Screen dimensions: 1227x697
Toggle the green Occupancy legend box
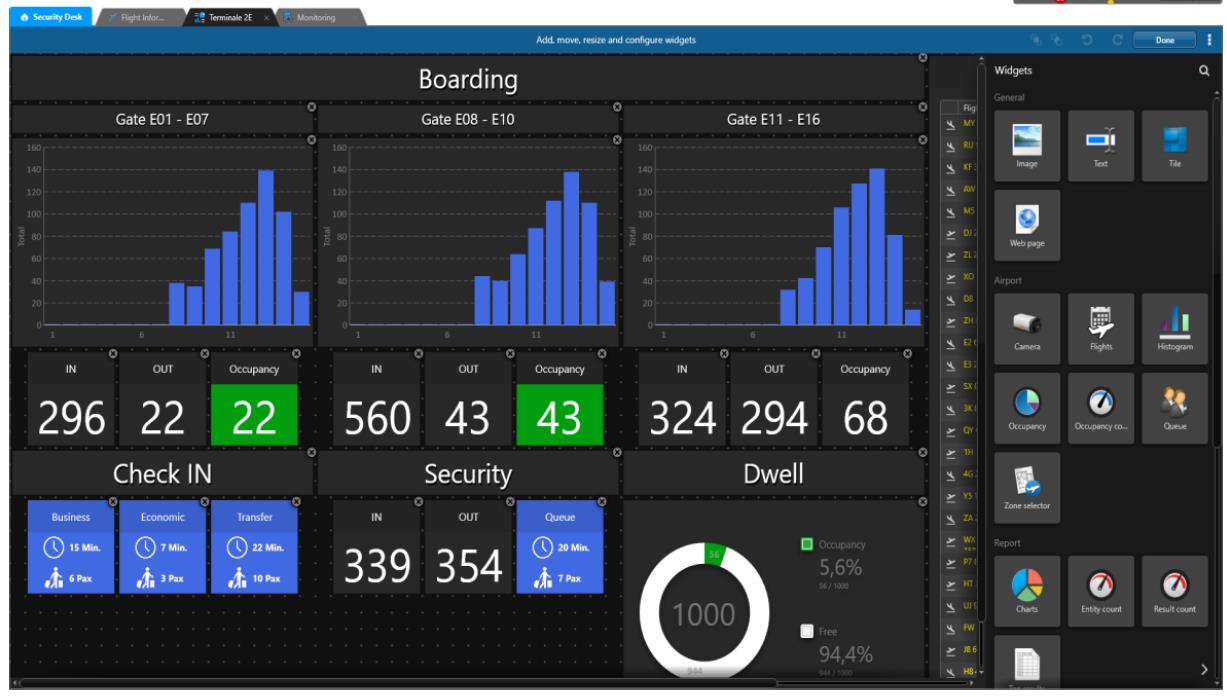(807, 545)
